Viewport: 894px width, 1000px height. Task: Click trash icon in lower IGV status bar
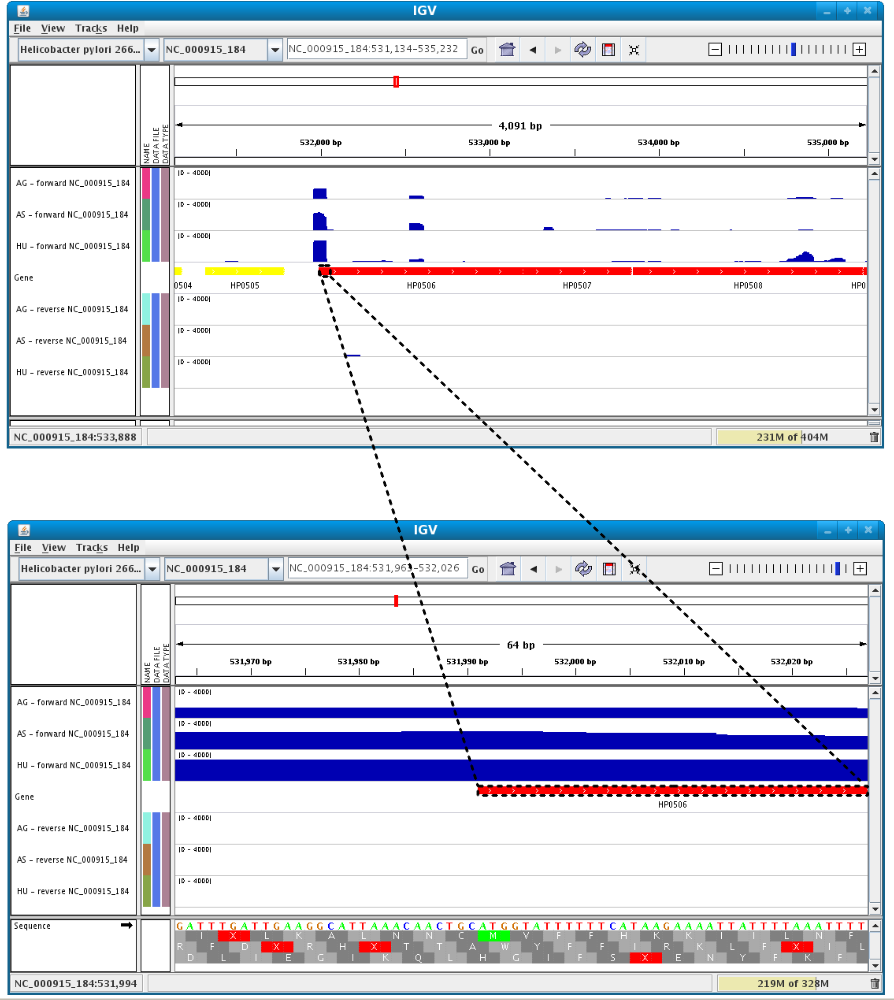coord(874,983)
